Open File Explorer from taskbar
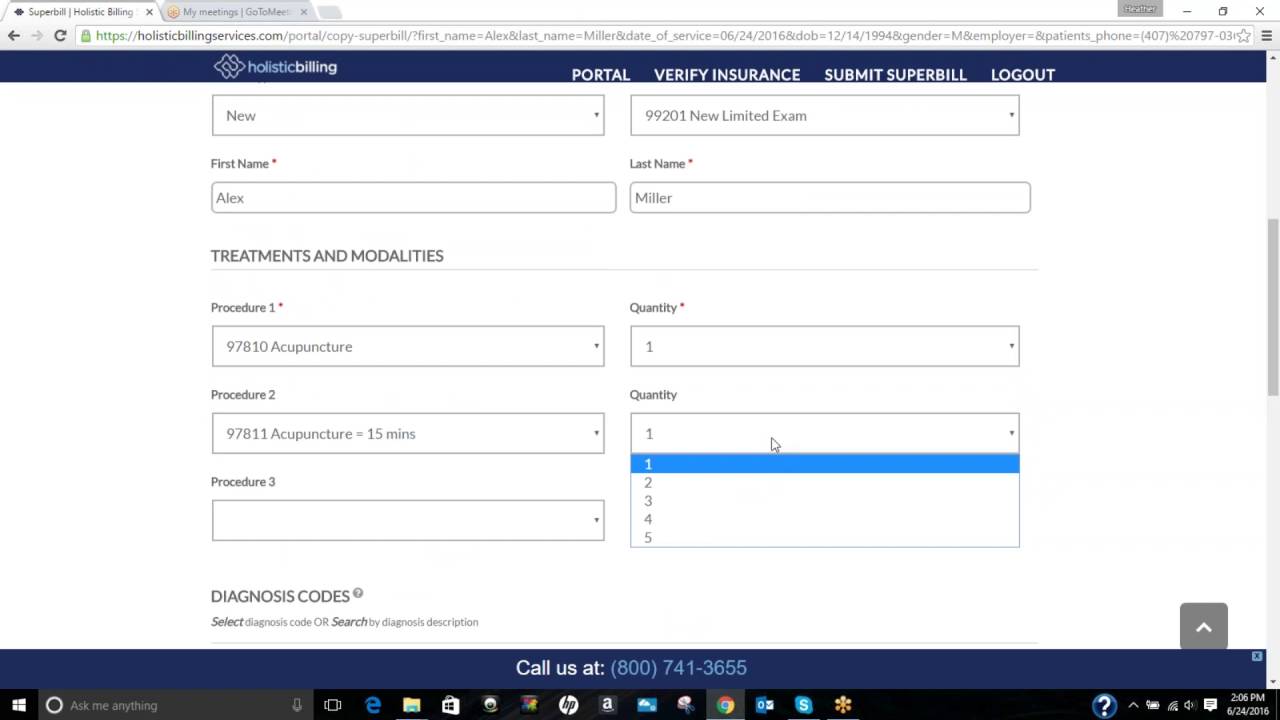Image resolution: width=1280 pixels, height=720 pixels. click(x=411, y=705)
